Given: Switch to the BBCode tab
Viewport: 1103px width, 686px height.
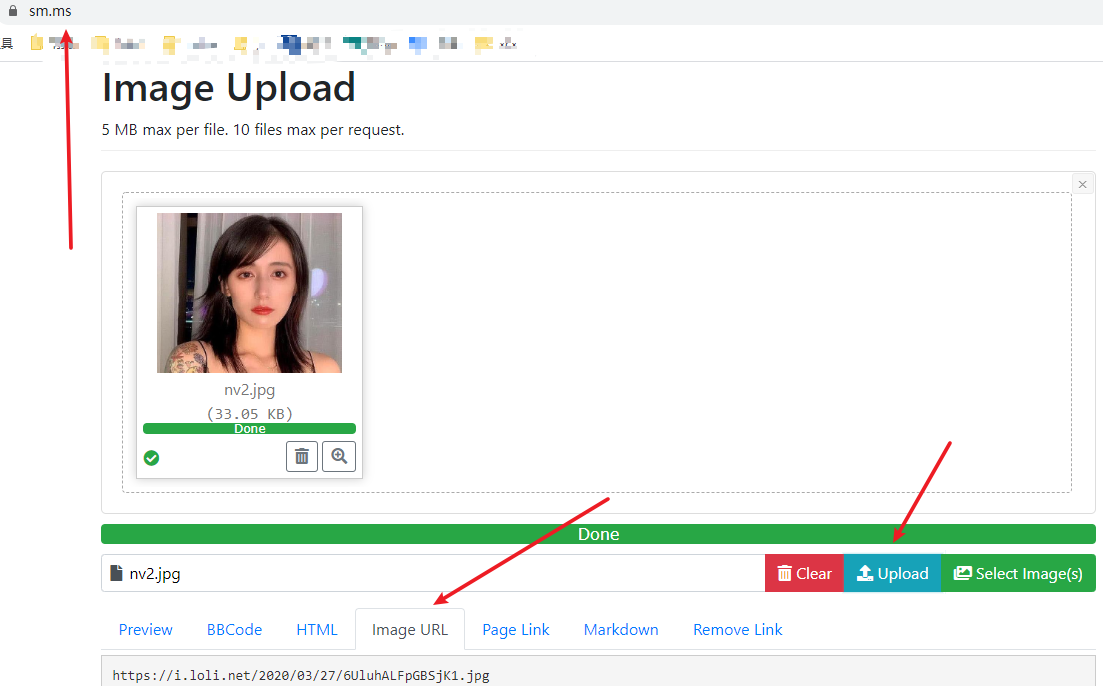Looking at the screenshot, I should click(234, 630).
